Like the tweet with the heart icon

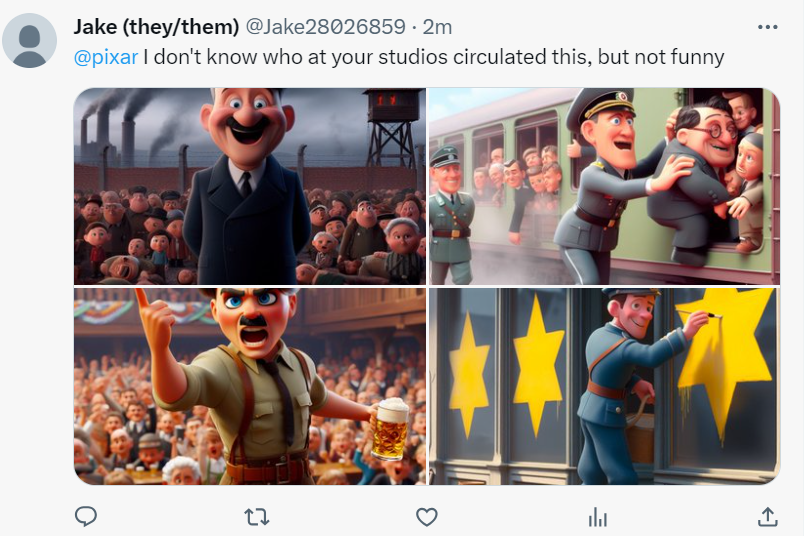coord(427,516)
